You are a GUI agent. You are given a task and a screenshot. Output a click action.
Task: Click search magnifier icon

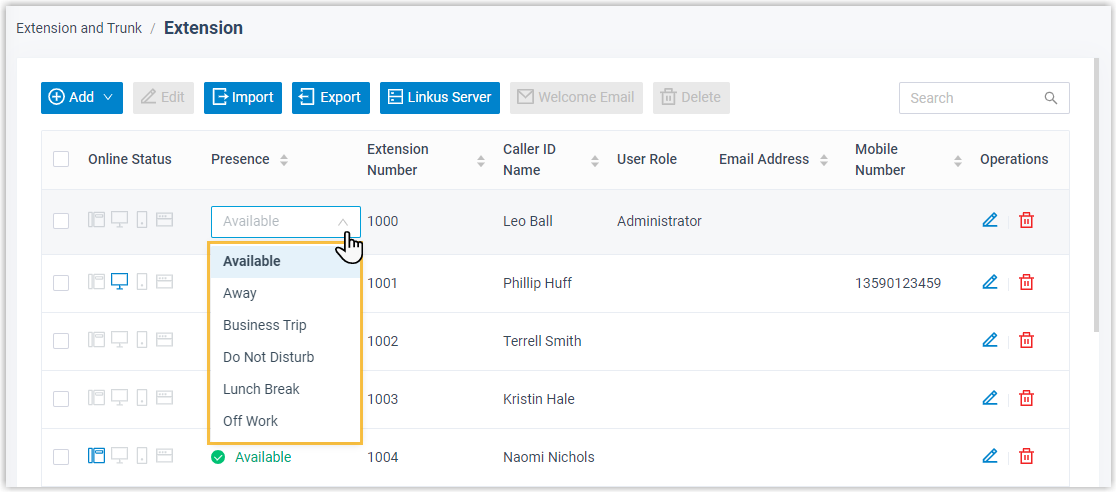(x=1051, y=98)
